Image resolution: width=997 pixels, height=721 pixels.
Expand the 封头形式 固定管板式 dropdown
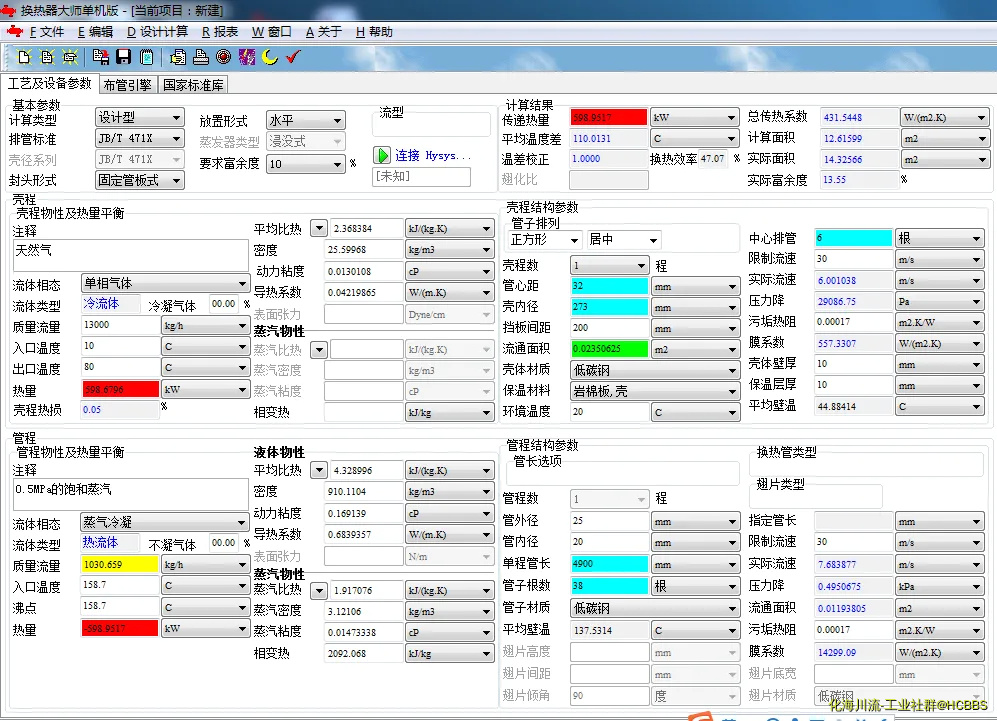[140, 180]
